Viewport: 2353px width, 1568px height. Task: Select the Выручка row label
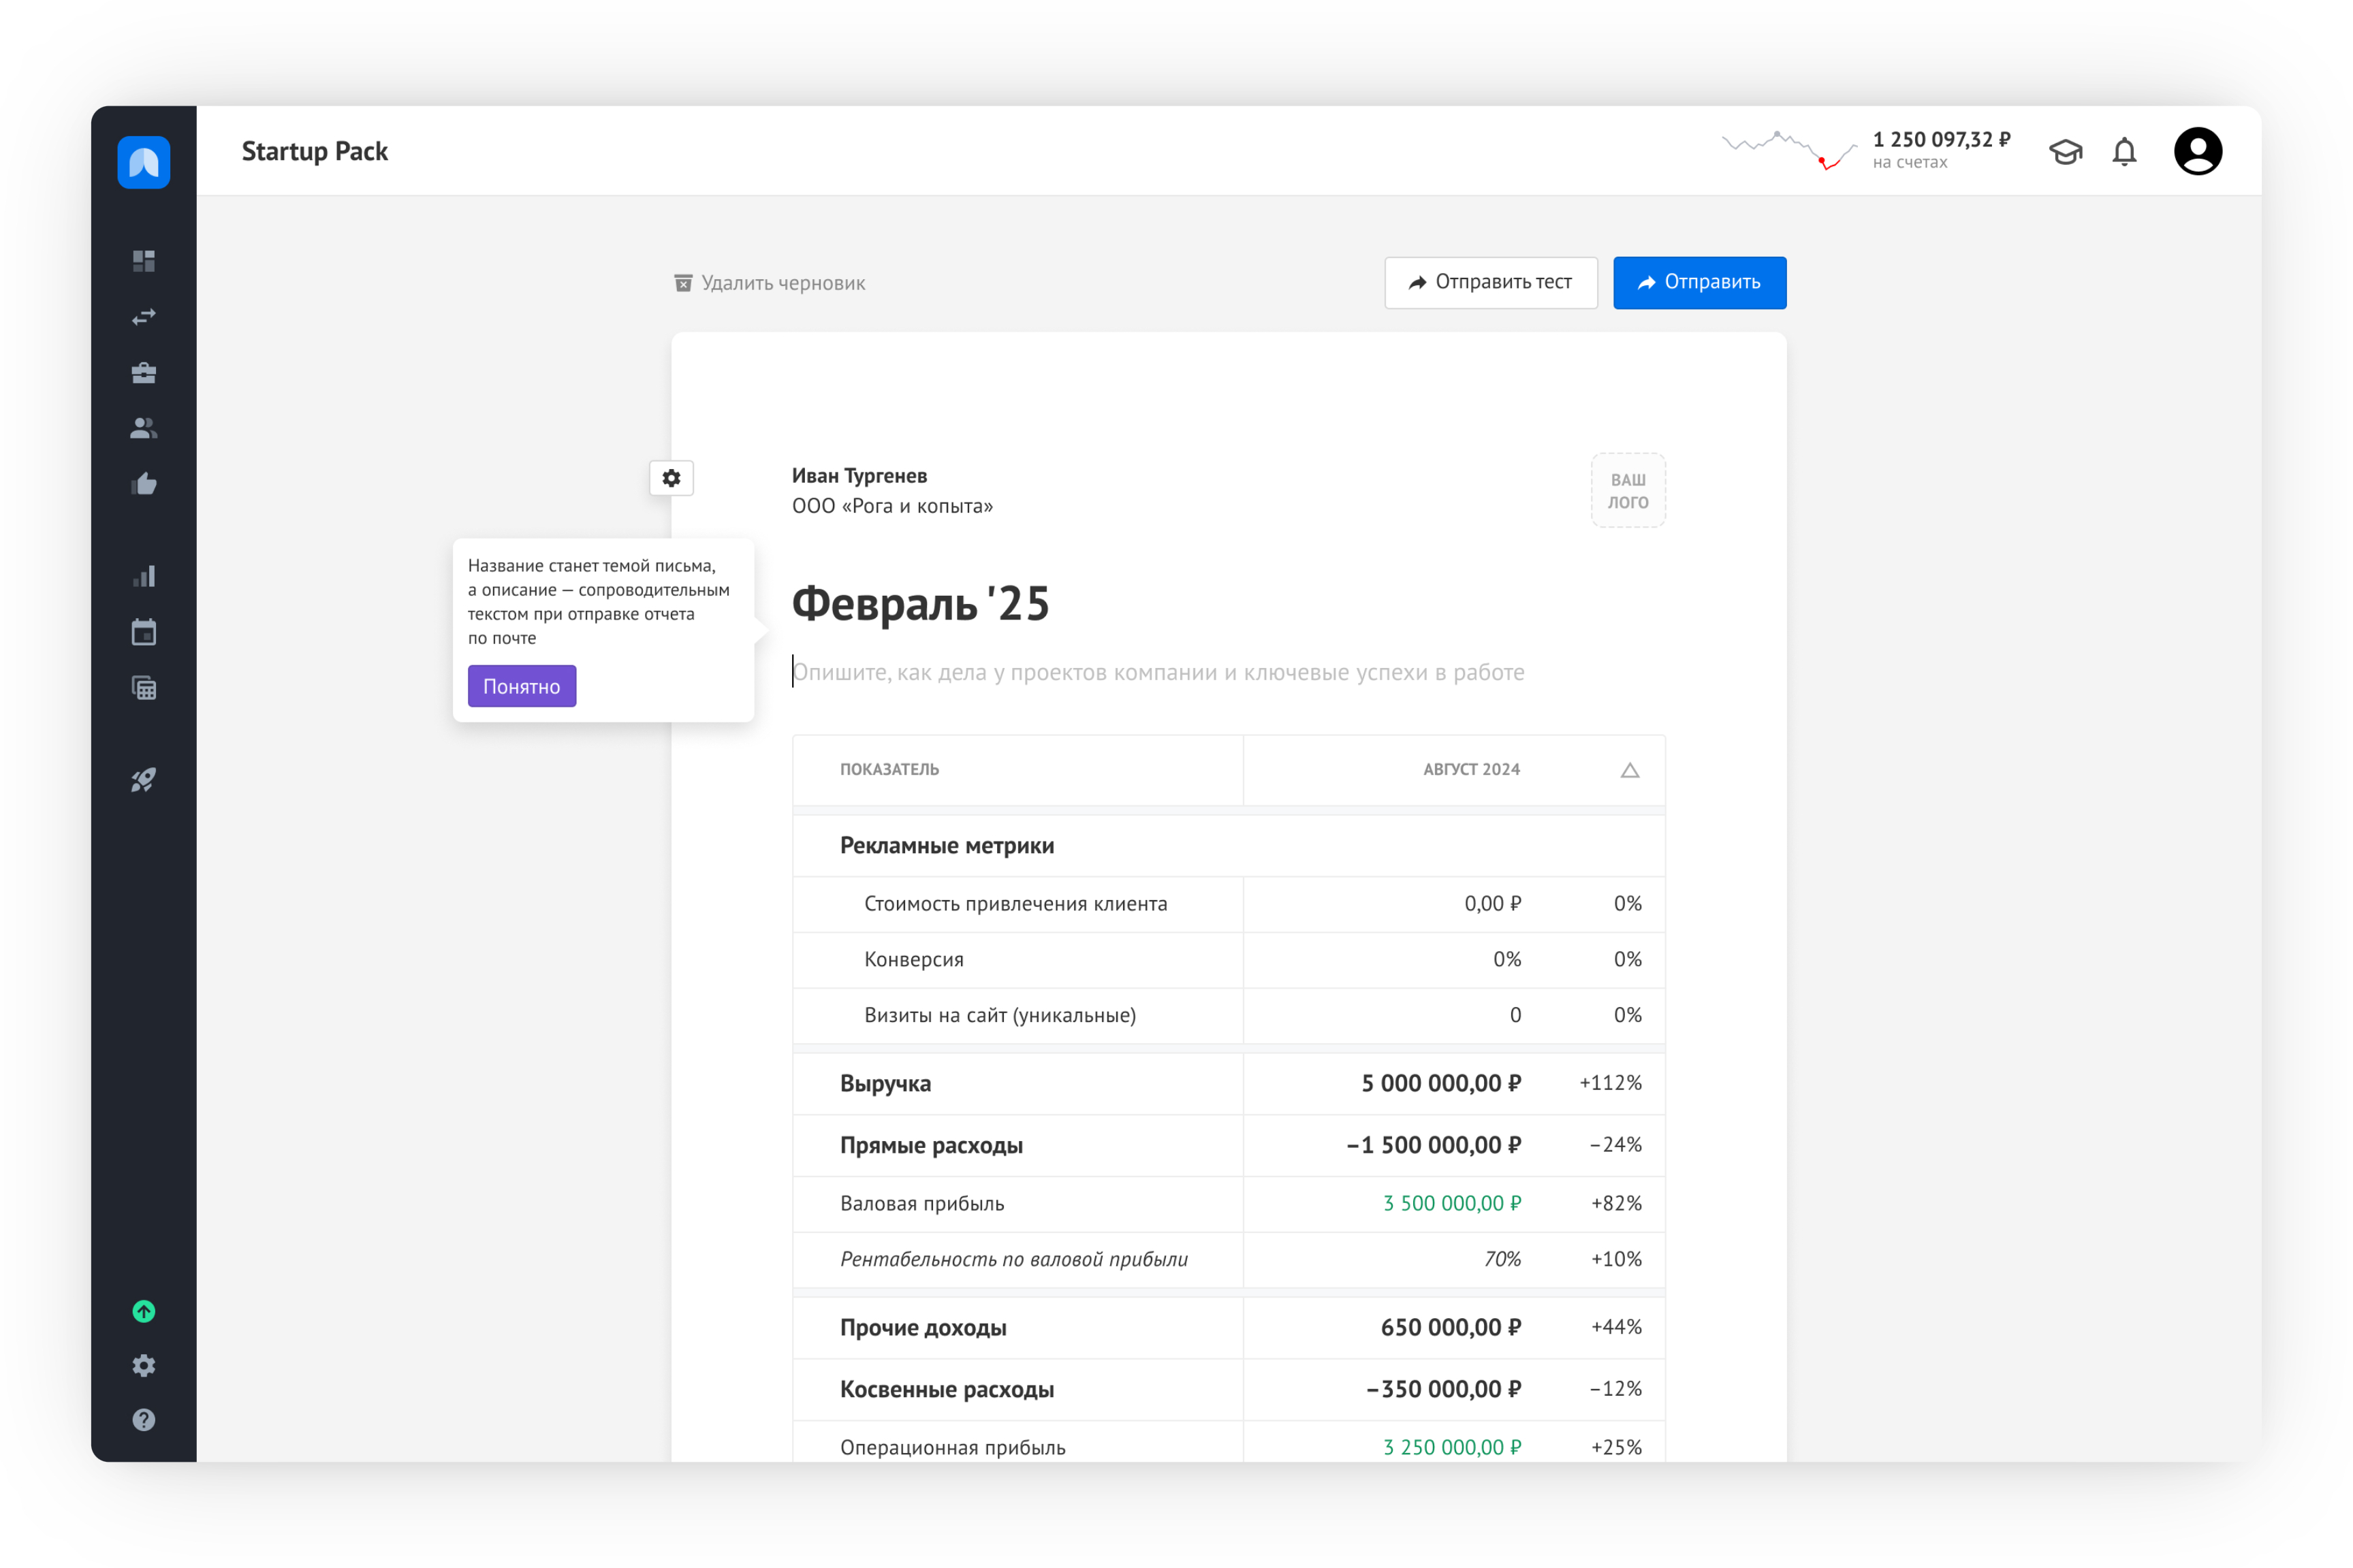[x=885, y=1084]
